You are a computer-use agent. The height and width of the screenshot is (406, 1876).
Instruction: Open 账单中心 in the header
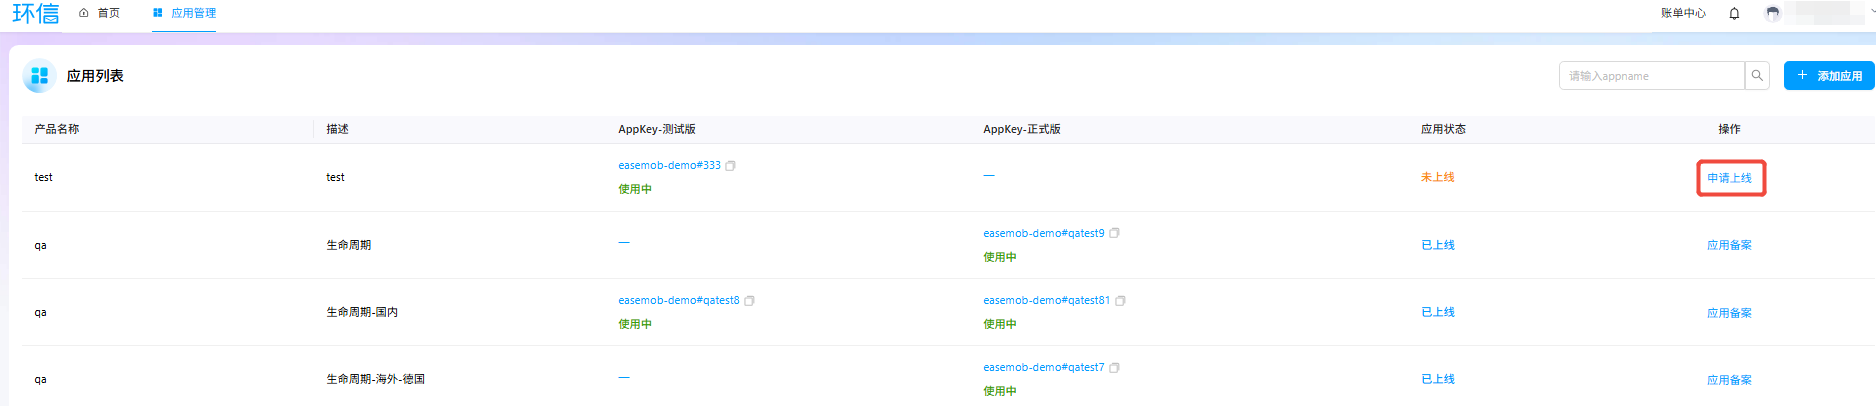coord(1683,13)
